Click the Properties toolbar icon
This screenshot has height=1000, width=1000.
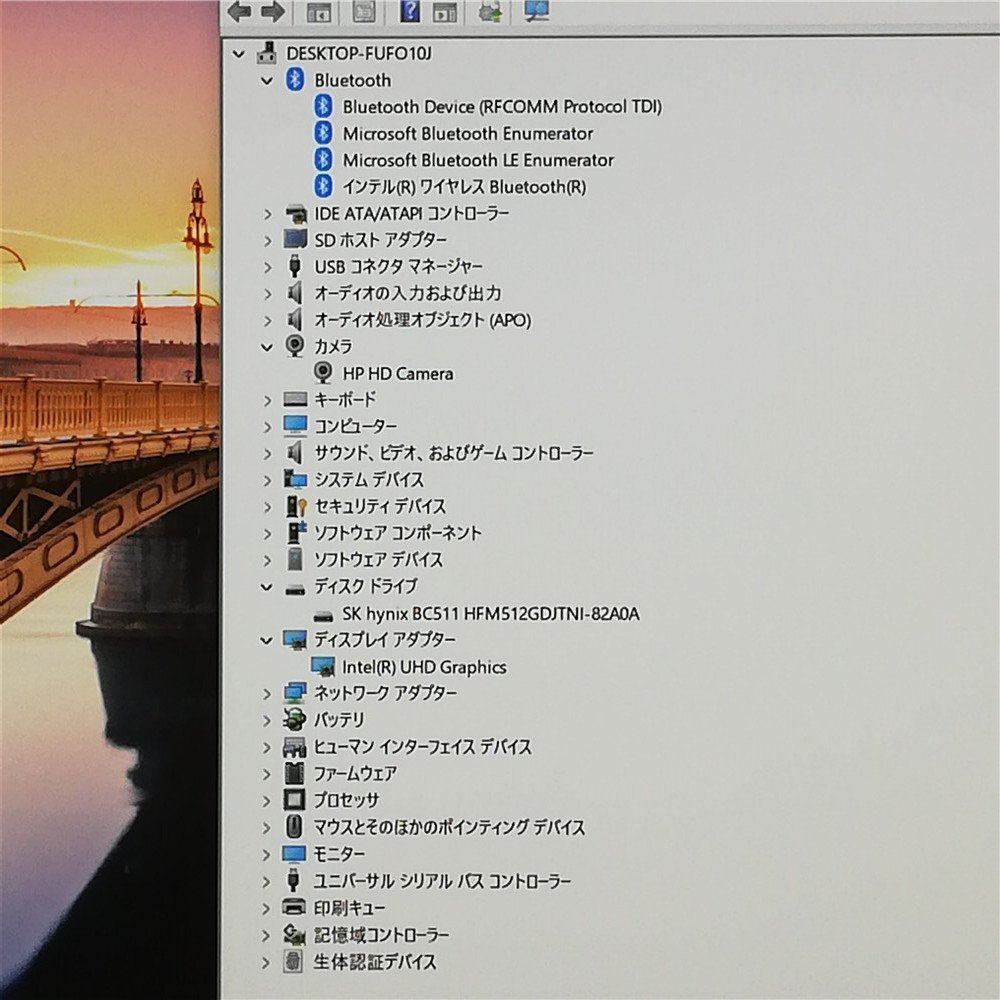[365, 11]
